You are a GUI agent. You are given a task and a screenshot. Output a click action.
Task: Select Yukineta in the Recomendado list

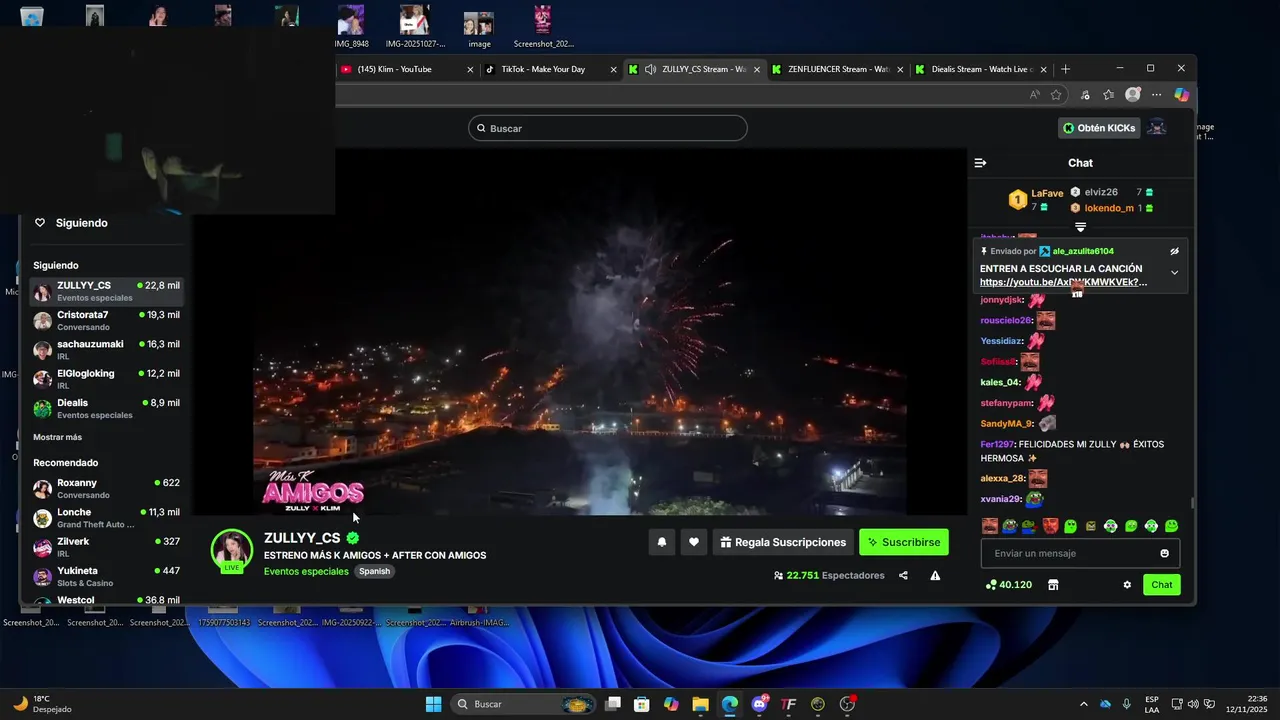[x=106, y=576]
